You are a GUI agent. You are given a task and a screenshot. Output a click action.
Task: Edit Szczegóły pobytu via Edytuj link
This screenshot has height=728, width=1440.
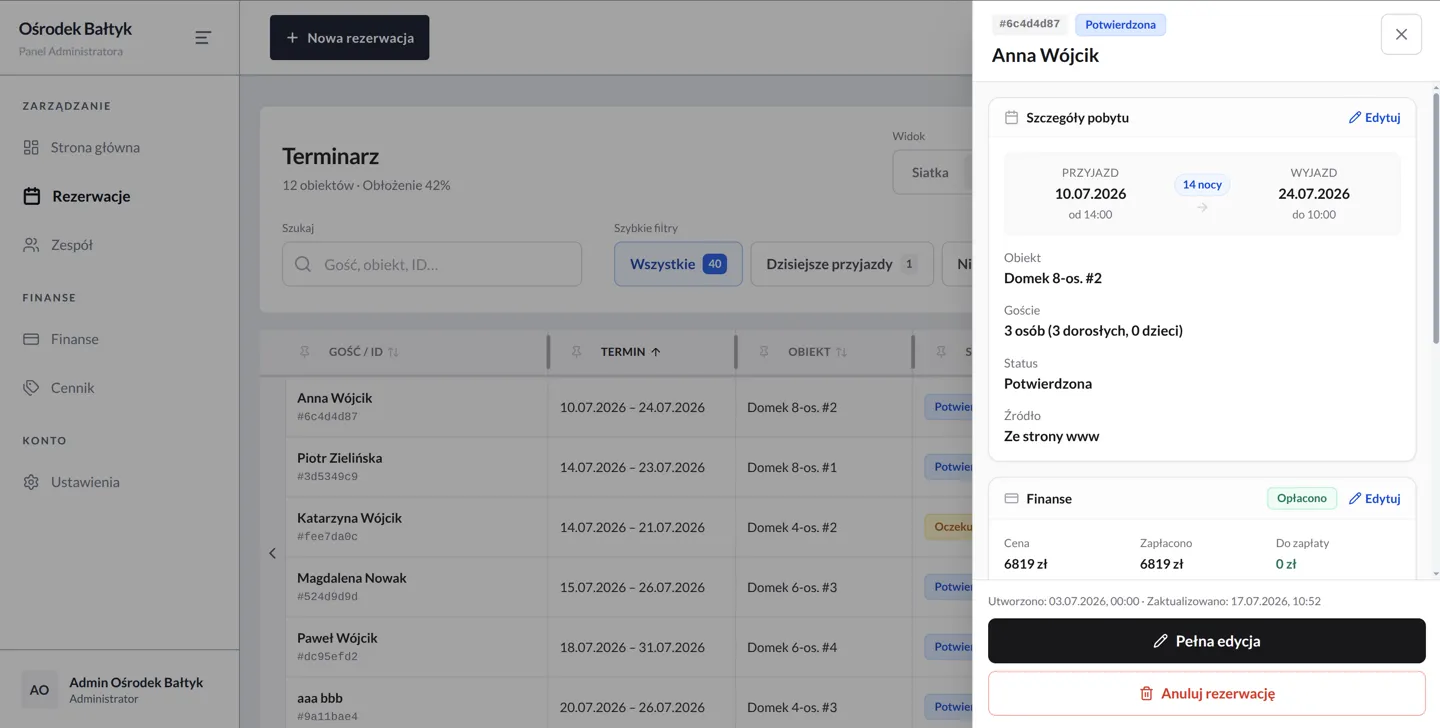tap(1374, 117)
